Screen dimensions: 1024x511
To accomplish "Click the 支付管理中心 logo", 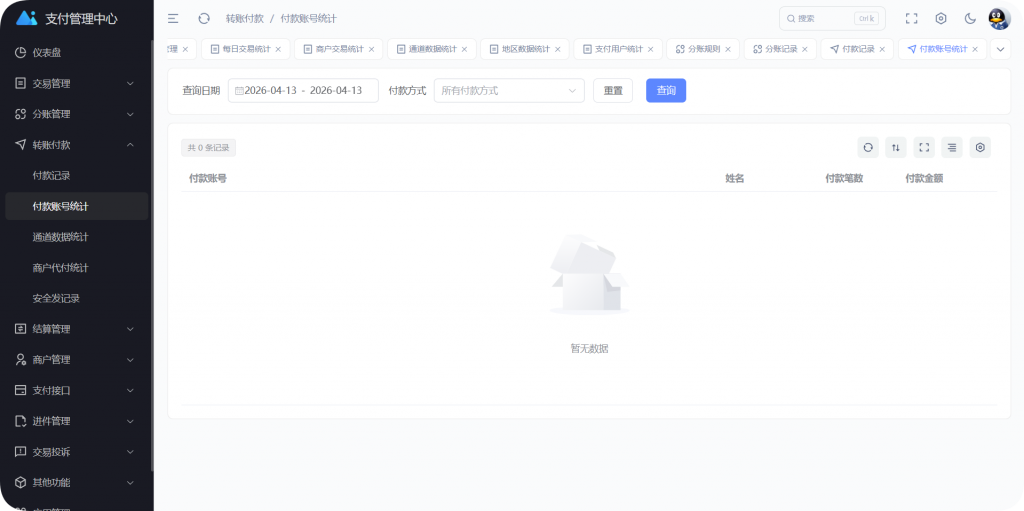I will click(x=67, y=19).
